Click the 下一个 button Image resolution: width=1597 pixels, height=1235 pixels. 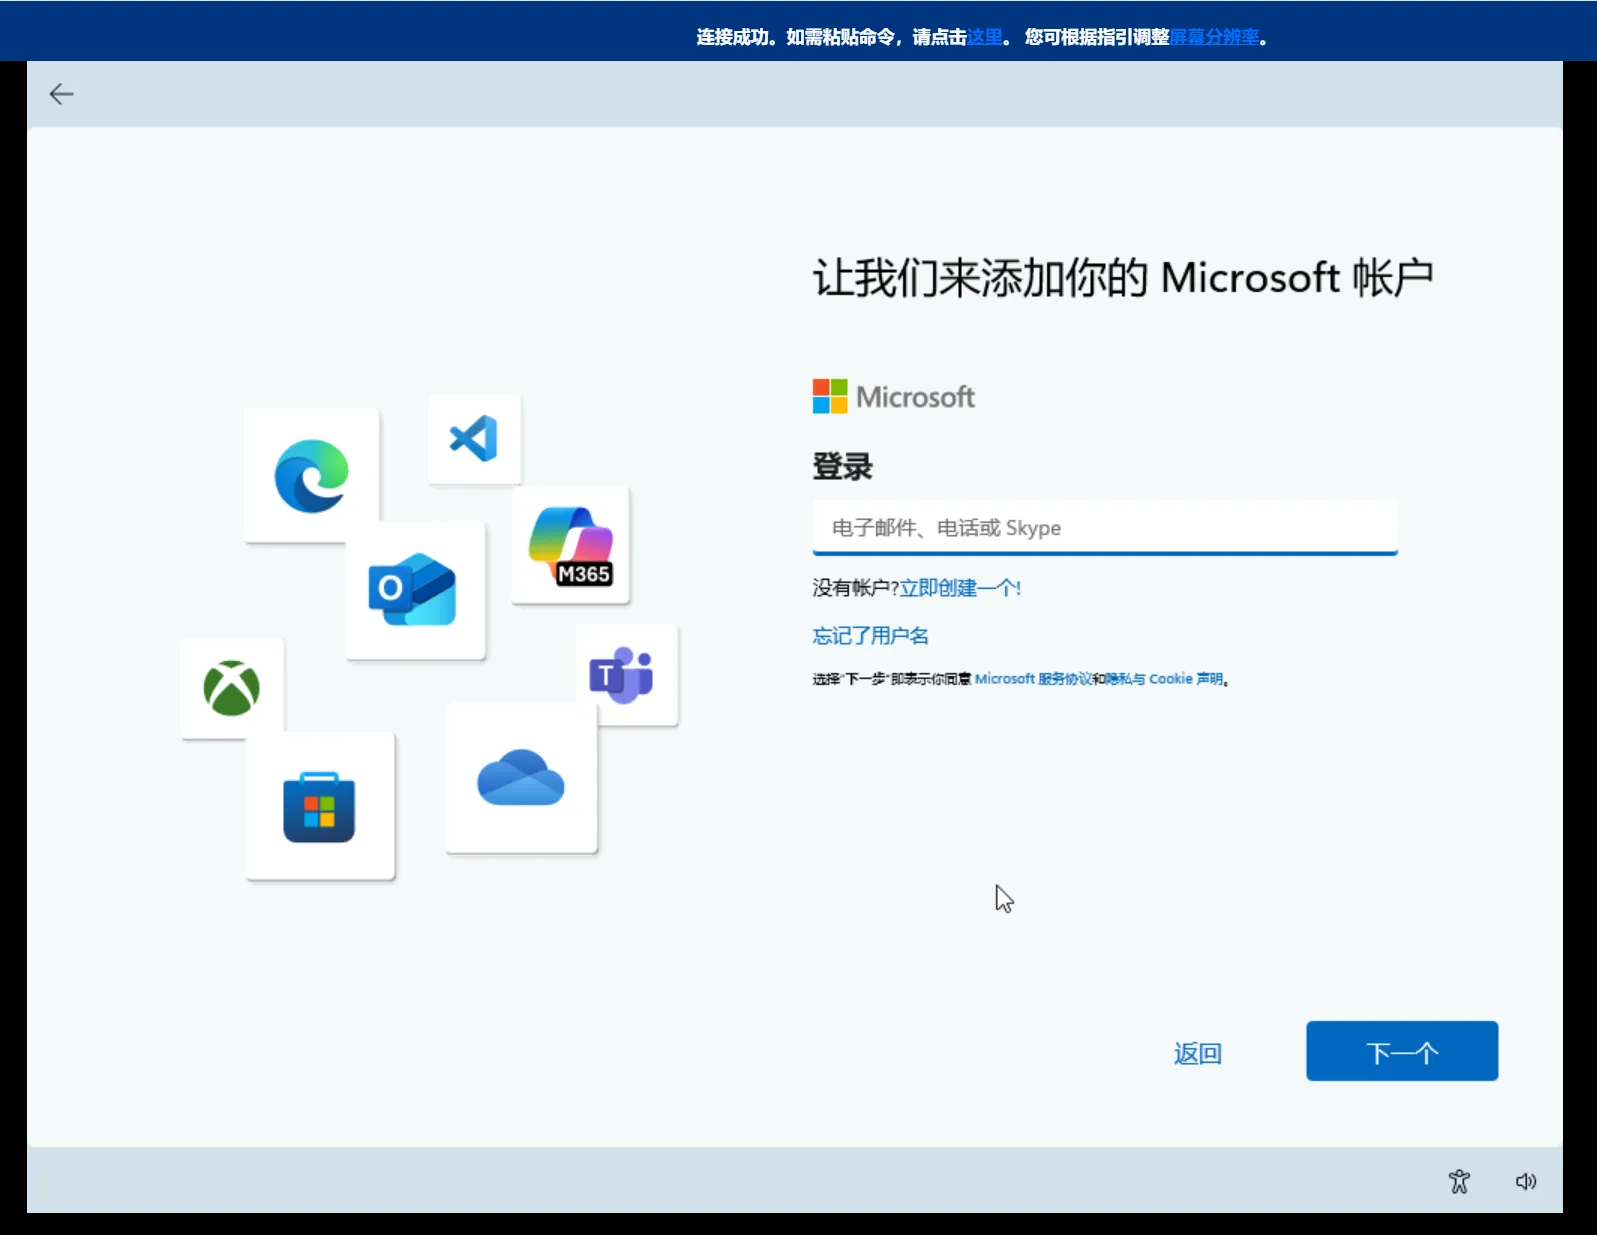click(x=1402, y=1051)
